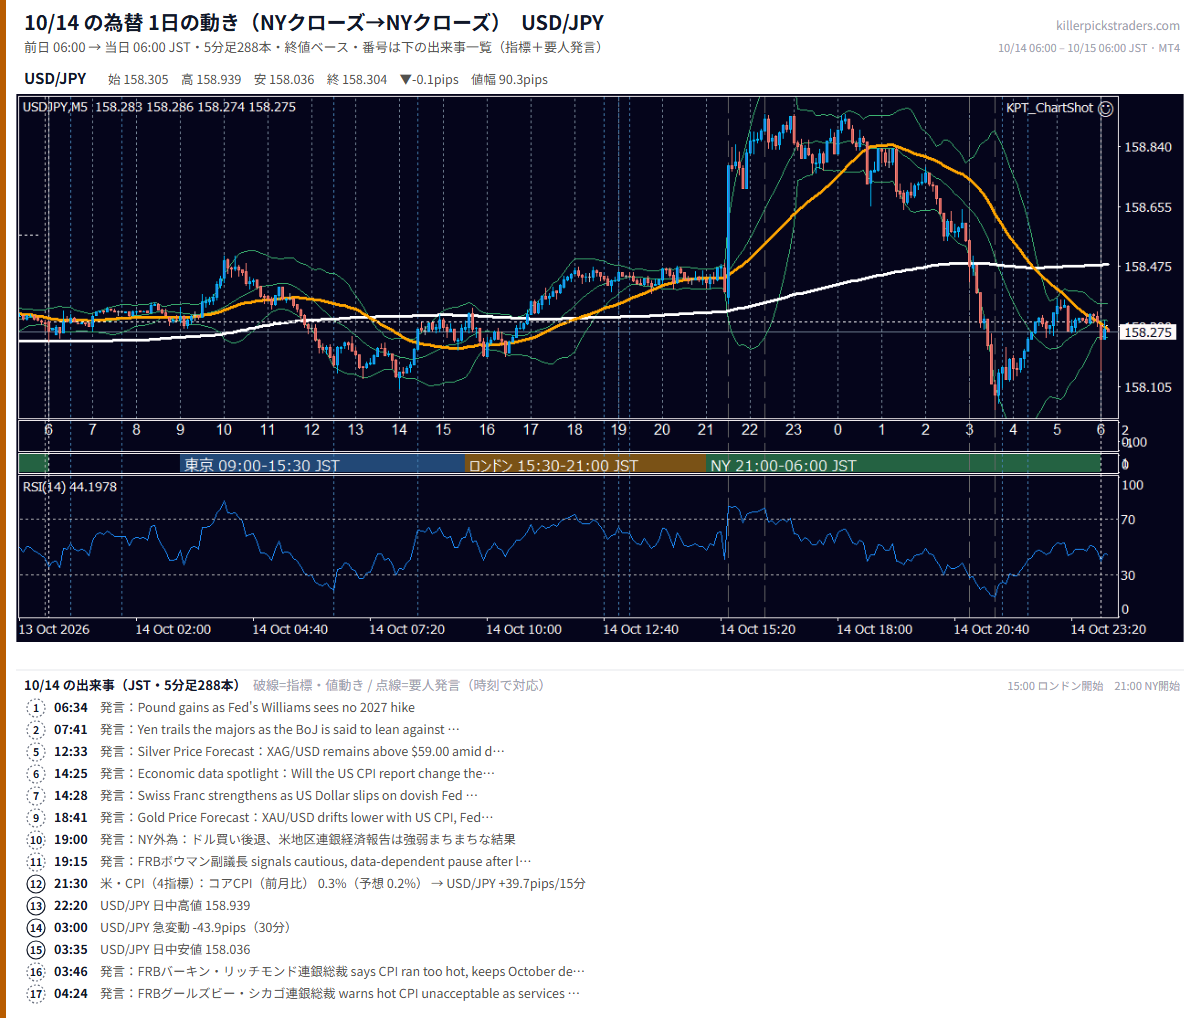Click circled number 16 event marker

point(37,972)
